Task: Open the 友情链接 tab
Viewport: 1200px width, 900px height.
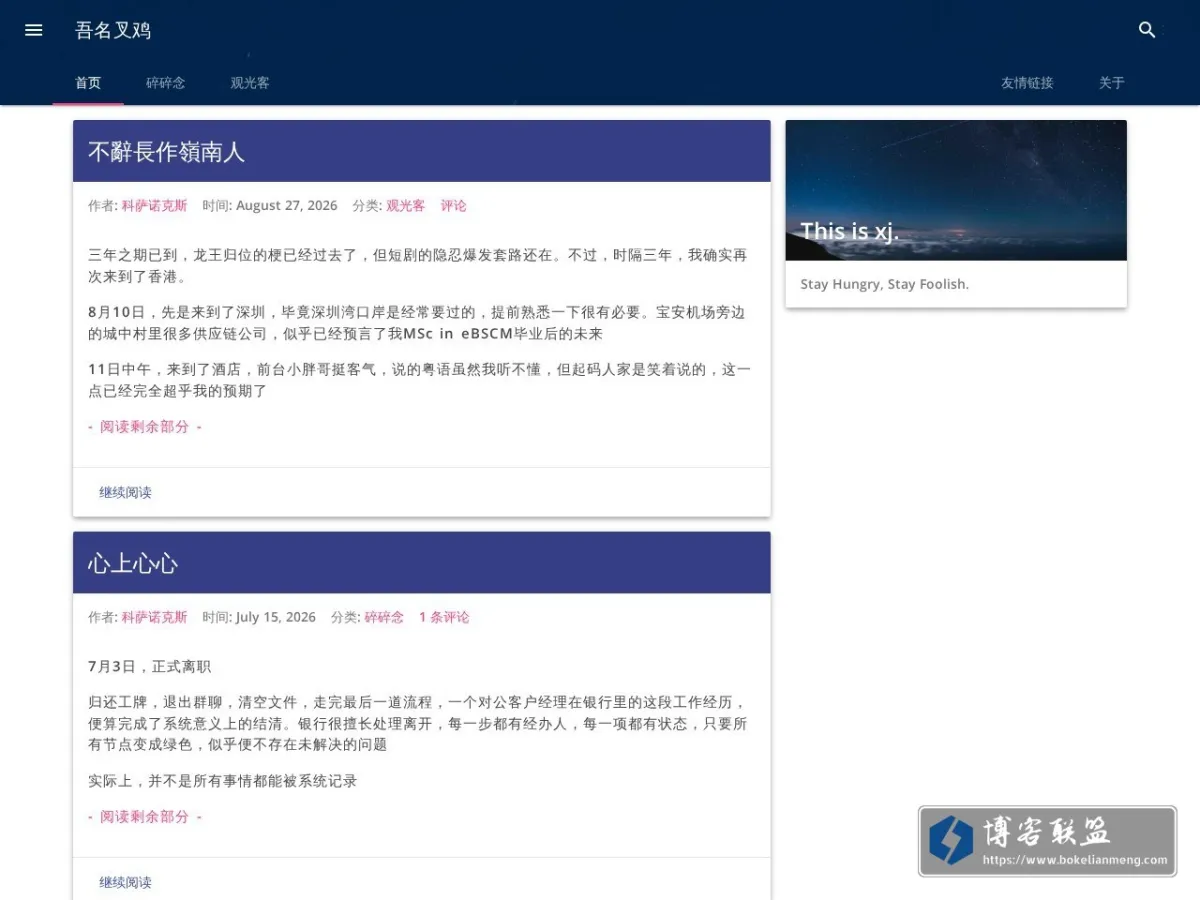Action: pos(1027,83)
